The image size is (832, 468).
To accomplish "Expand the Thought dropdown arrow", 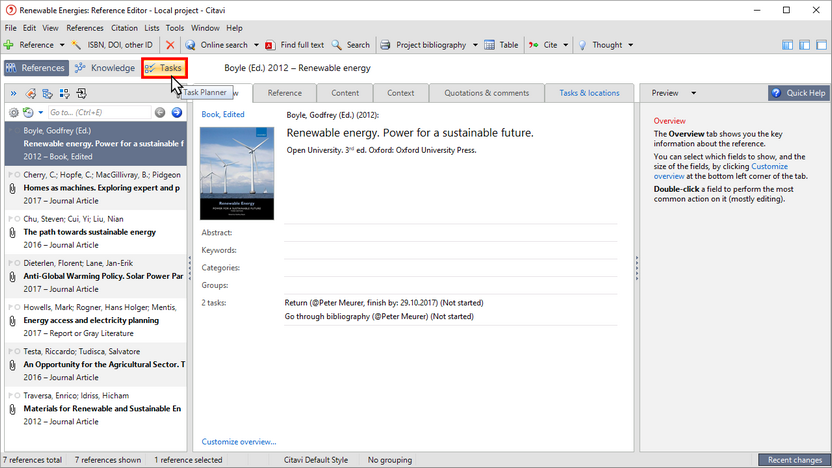I will click(631, 45).
